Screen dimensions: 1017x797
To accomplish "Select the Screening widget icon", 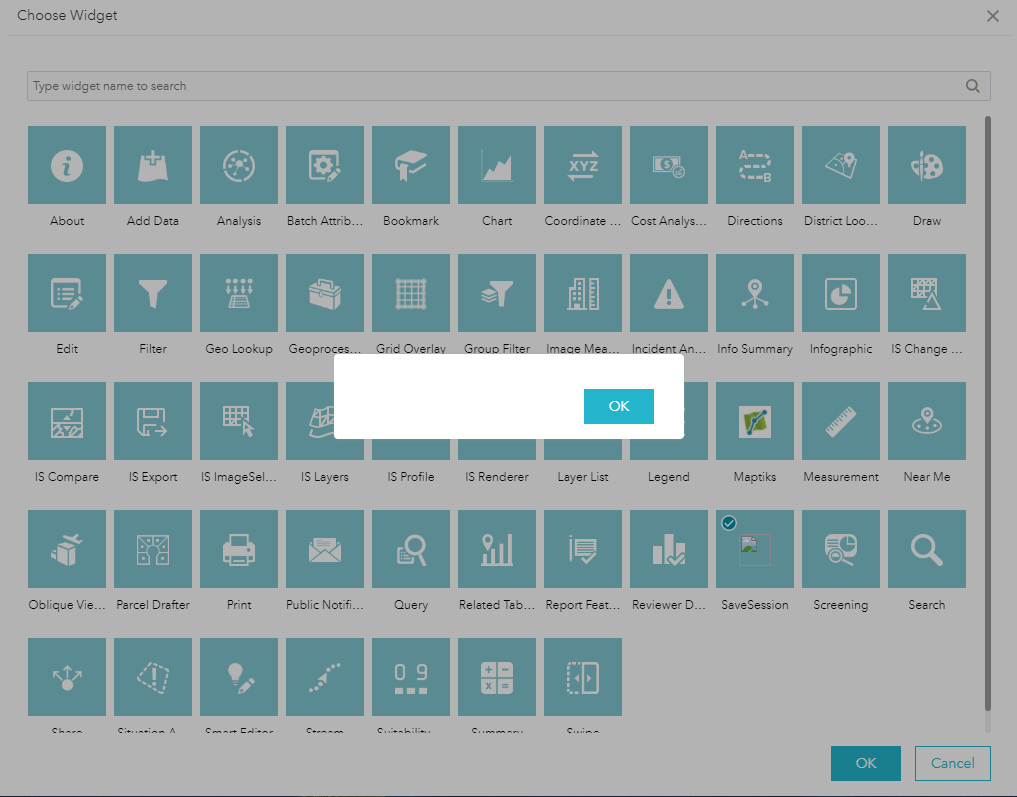I will pyautogui.click(x=840, y=549).
